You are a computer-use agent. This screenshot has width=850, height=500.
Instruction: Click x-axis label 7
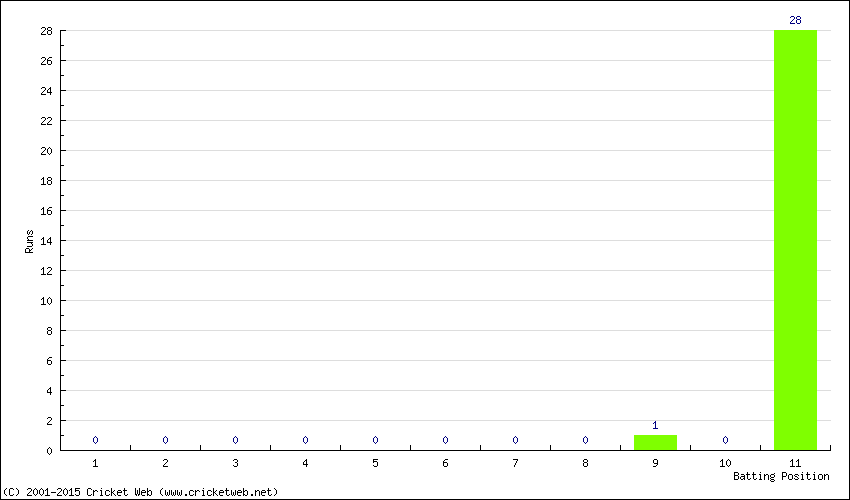click(x=515, y=463)
